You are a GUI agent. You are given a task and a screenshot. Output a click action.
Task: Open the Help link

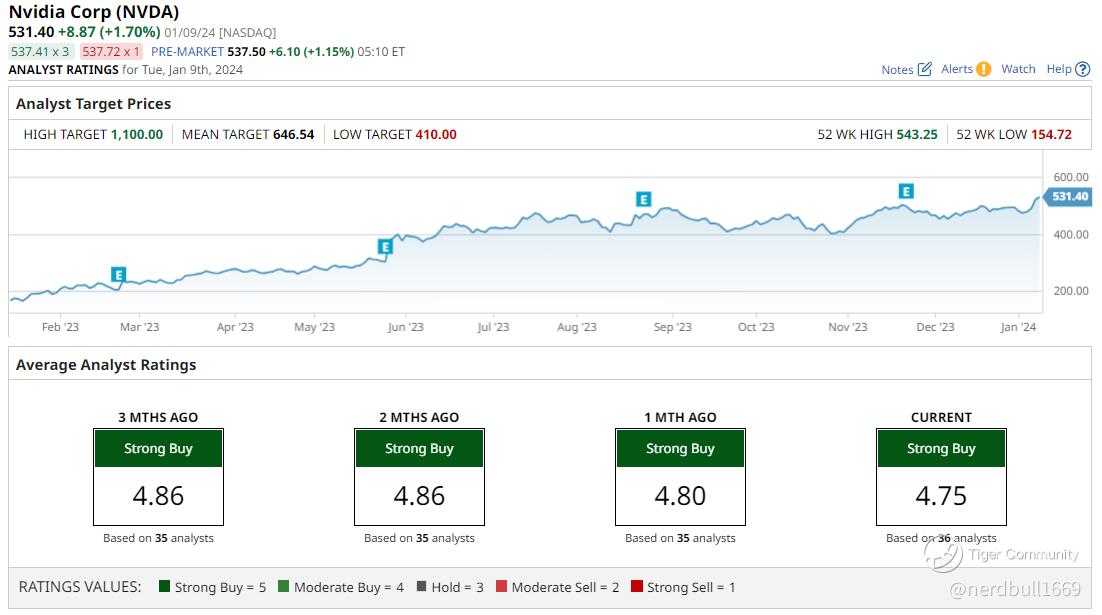click(1059, 69)
